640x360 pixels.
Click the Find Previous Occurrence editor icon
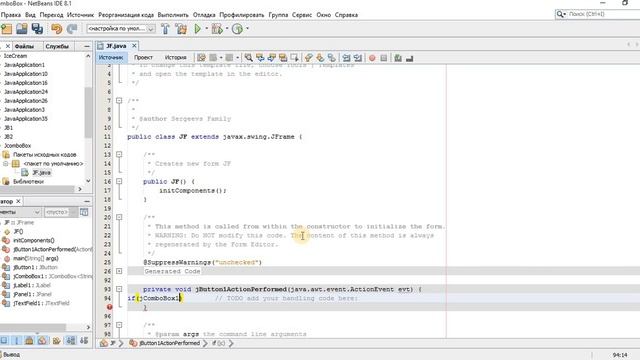tap(260, 58)
